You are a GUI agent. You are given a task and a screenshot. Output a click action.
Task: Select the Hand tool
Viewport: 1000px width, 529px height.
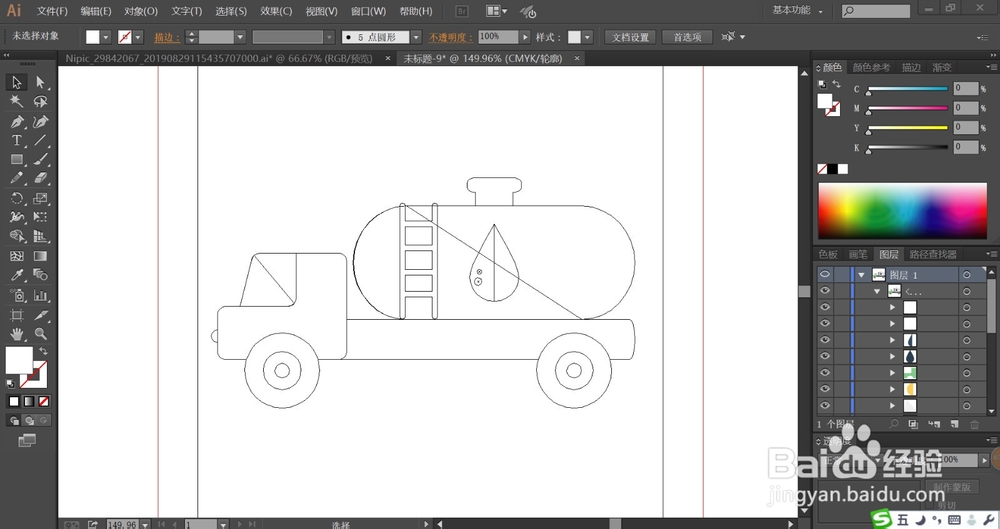tap(17, 334)
